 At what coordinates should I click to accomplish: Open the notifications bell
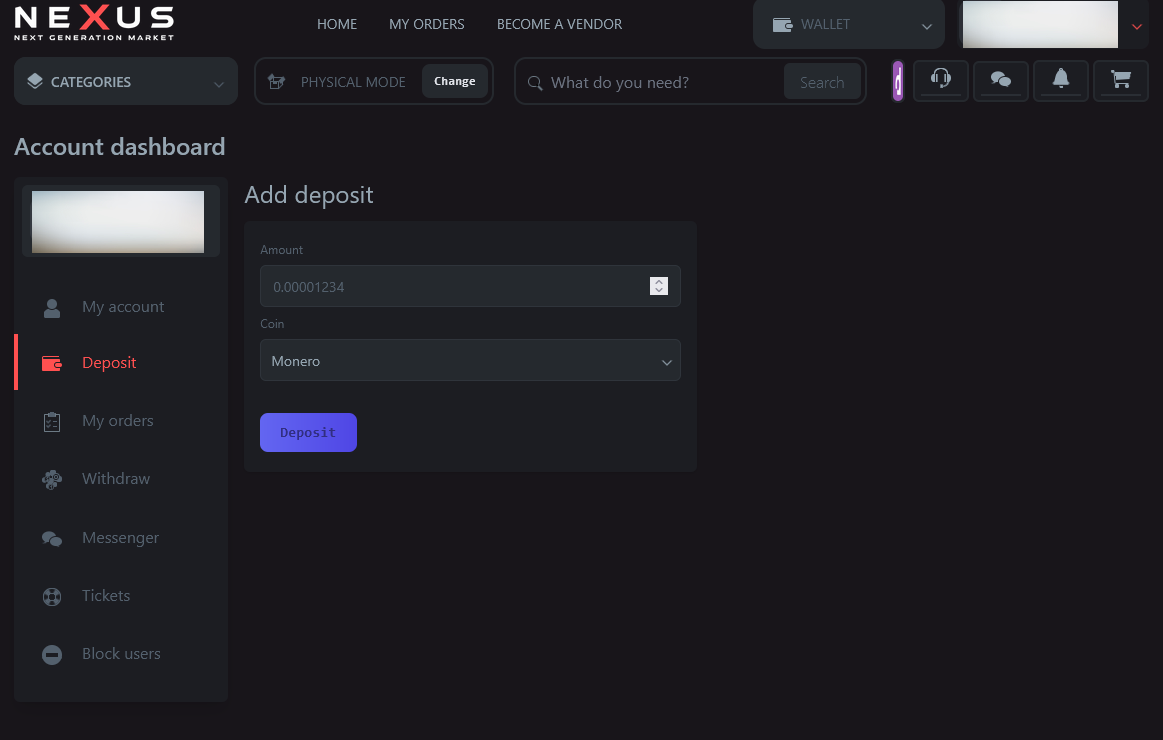point(1061,80)
